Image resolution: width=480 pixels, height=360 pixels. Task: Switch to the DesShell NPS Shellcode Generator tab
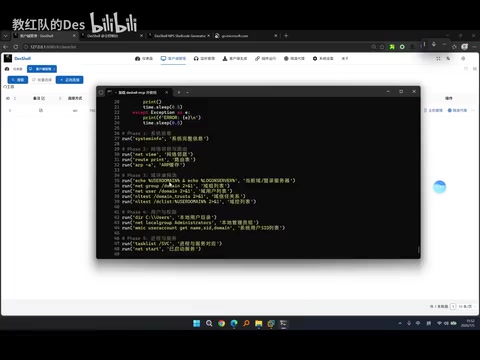[x=179, y=36]
